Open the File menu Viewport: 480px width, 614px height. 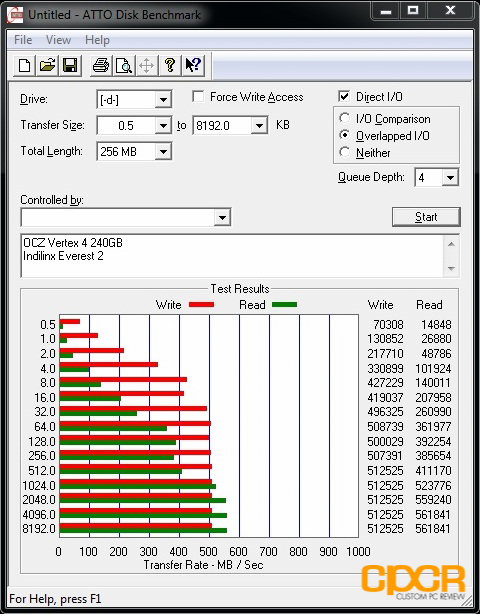(x=23, y=40)
